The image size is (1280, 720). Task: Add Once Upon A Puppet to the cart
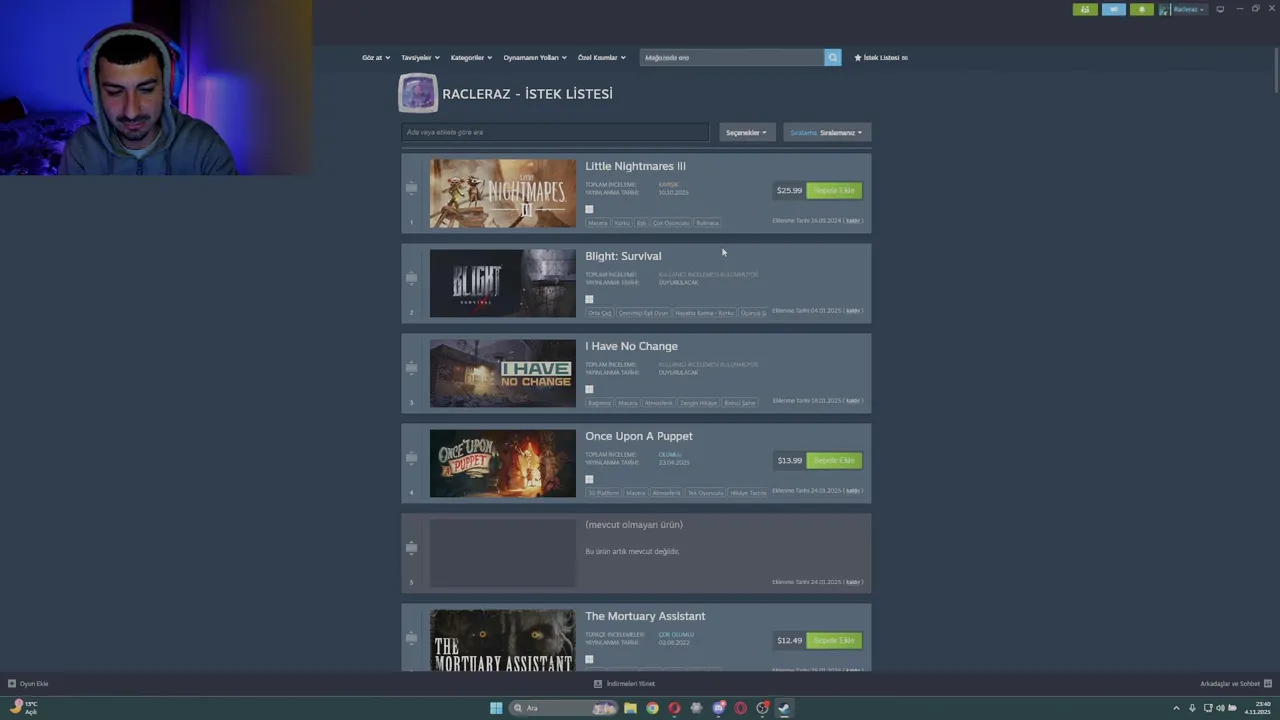(x=834, y=460)
